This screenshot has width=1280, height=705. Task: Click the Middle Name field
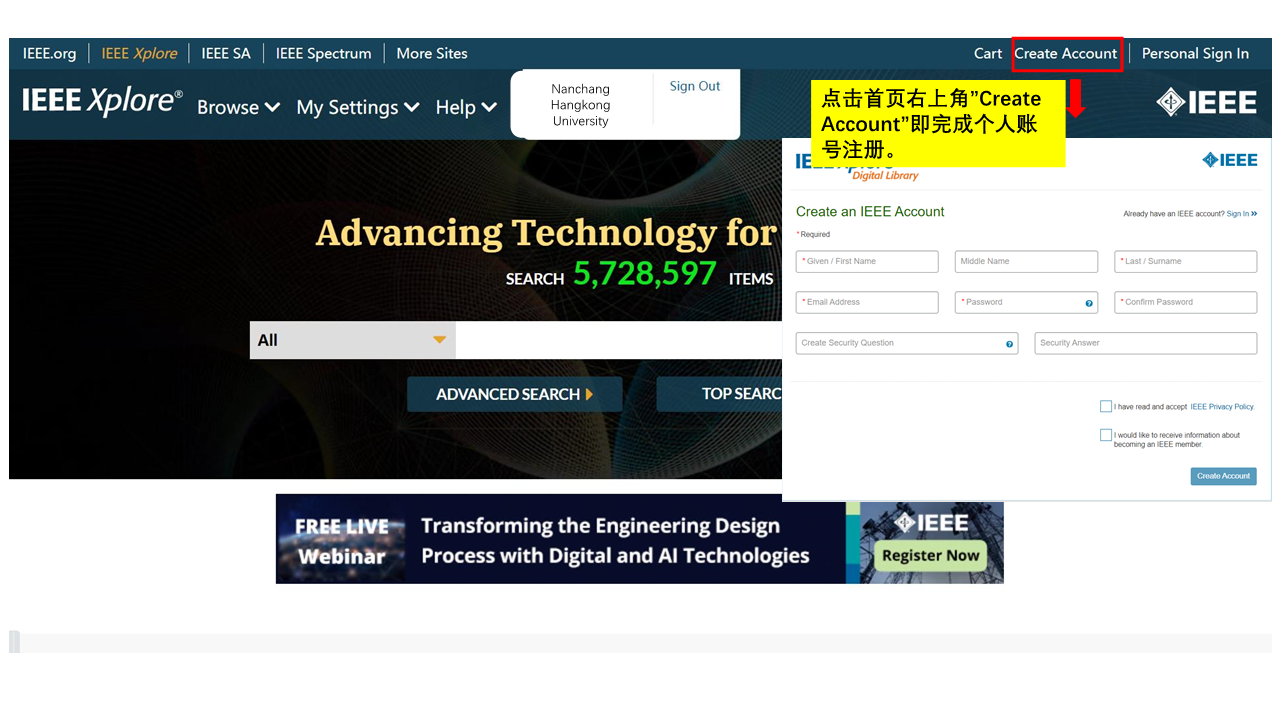[x=1026, y=261]
